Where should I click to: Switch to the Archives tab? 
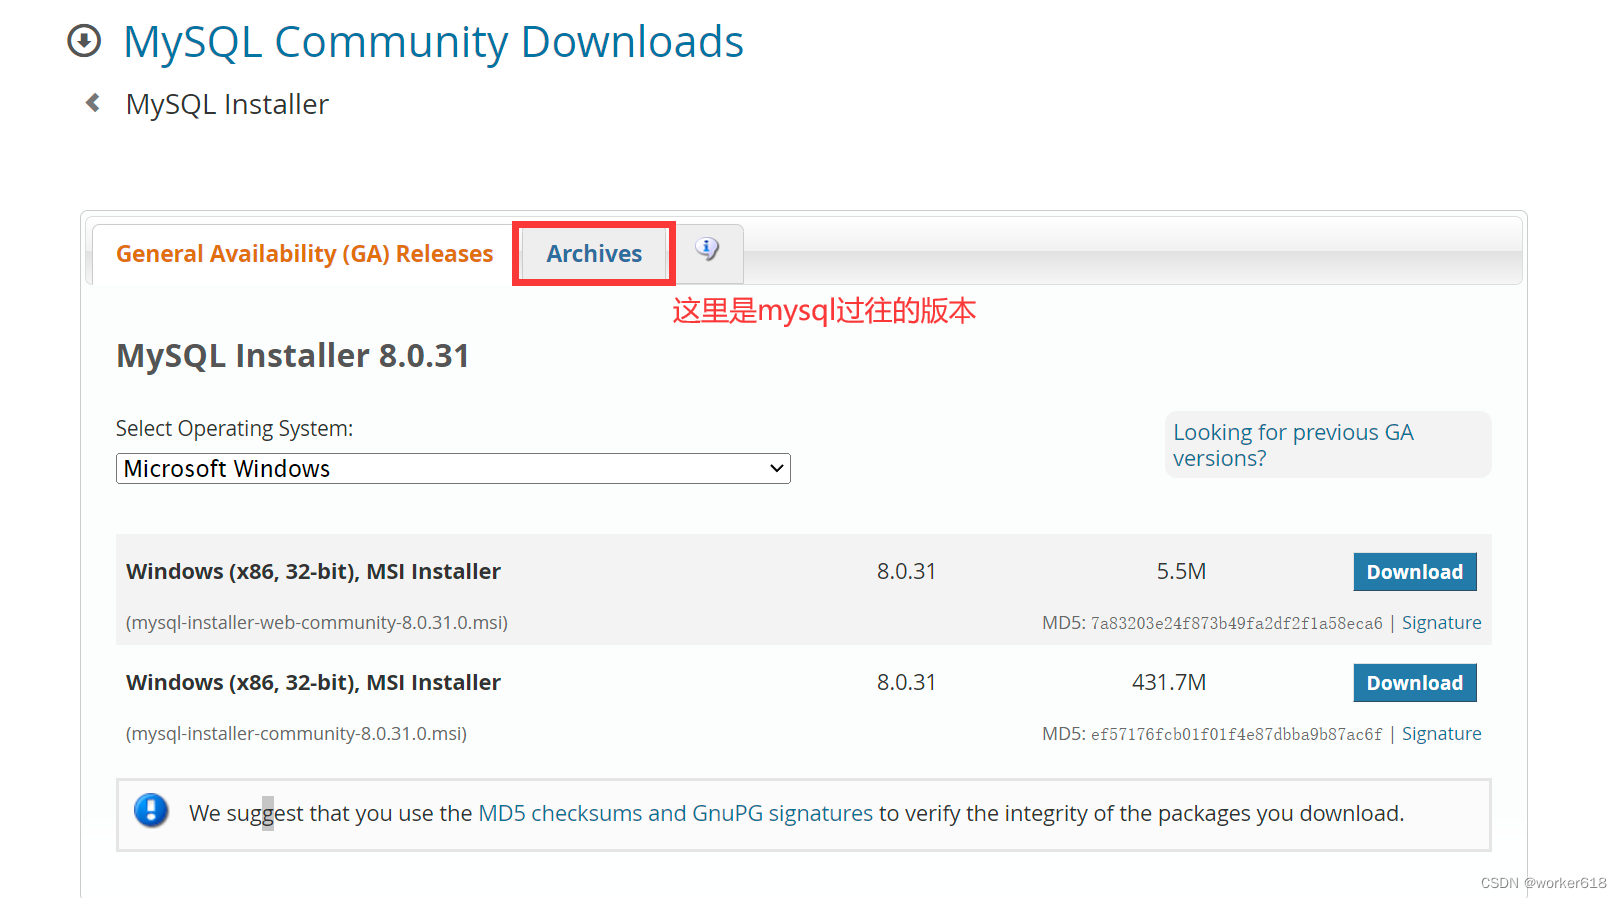click(x=594, y=254)
